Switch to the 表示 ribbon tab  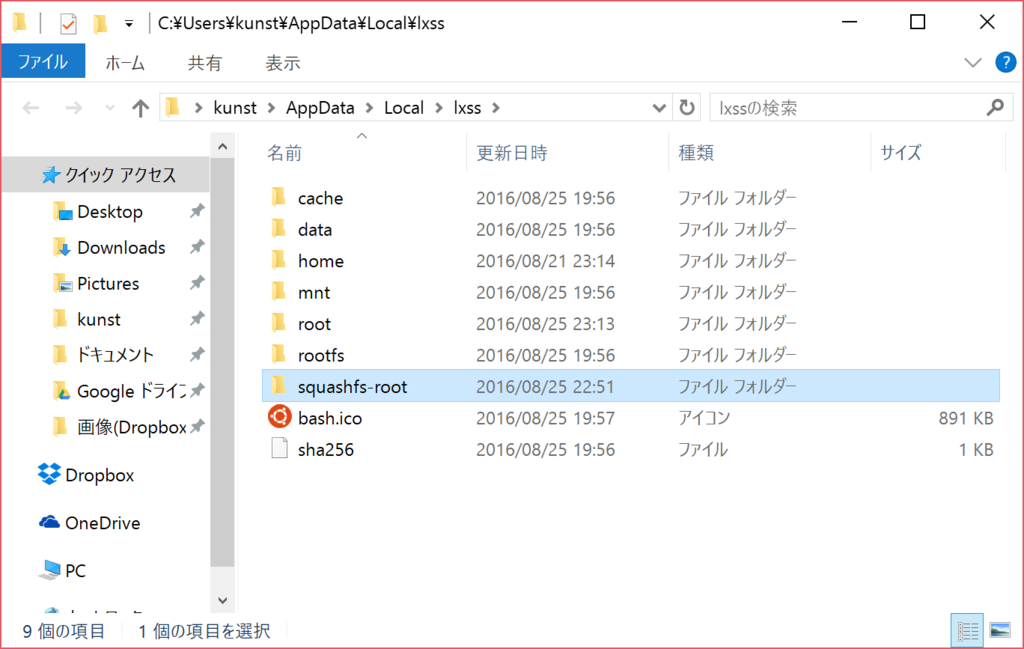pos(283,63)
